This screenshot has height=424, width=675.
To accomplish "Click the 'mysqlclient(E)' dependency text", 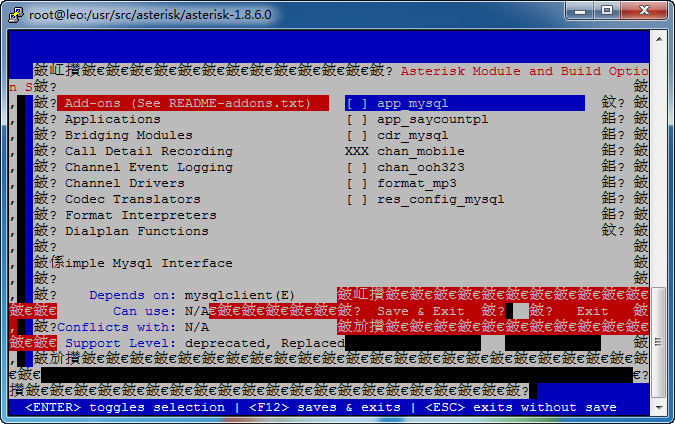I will coord(240,295).
